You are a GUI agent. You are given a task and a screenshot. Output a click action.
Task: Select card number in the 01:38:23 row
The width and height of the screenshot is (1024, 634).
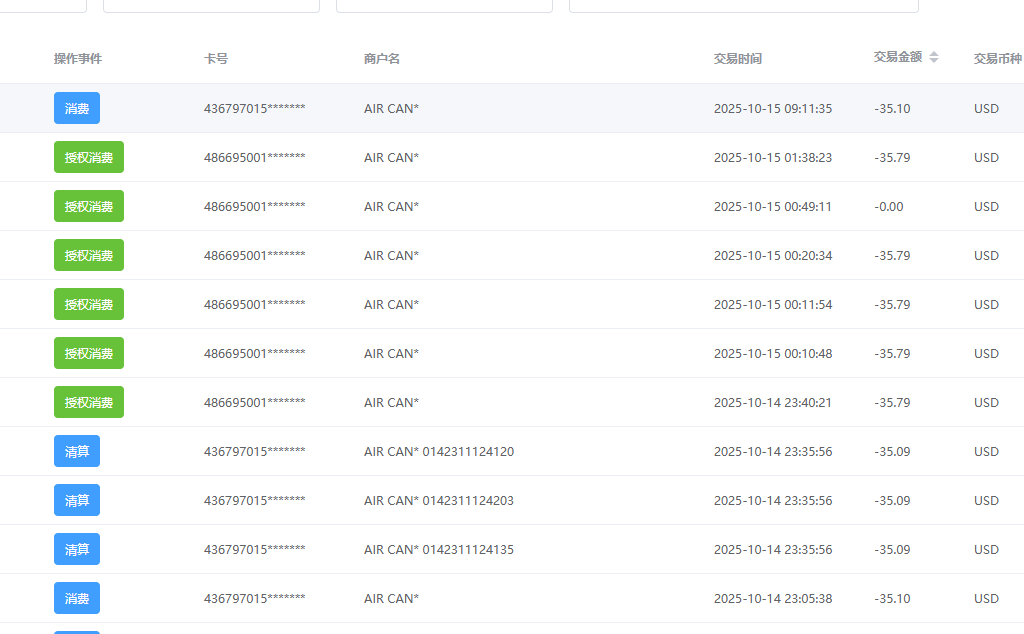(255, 157)
